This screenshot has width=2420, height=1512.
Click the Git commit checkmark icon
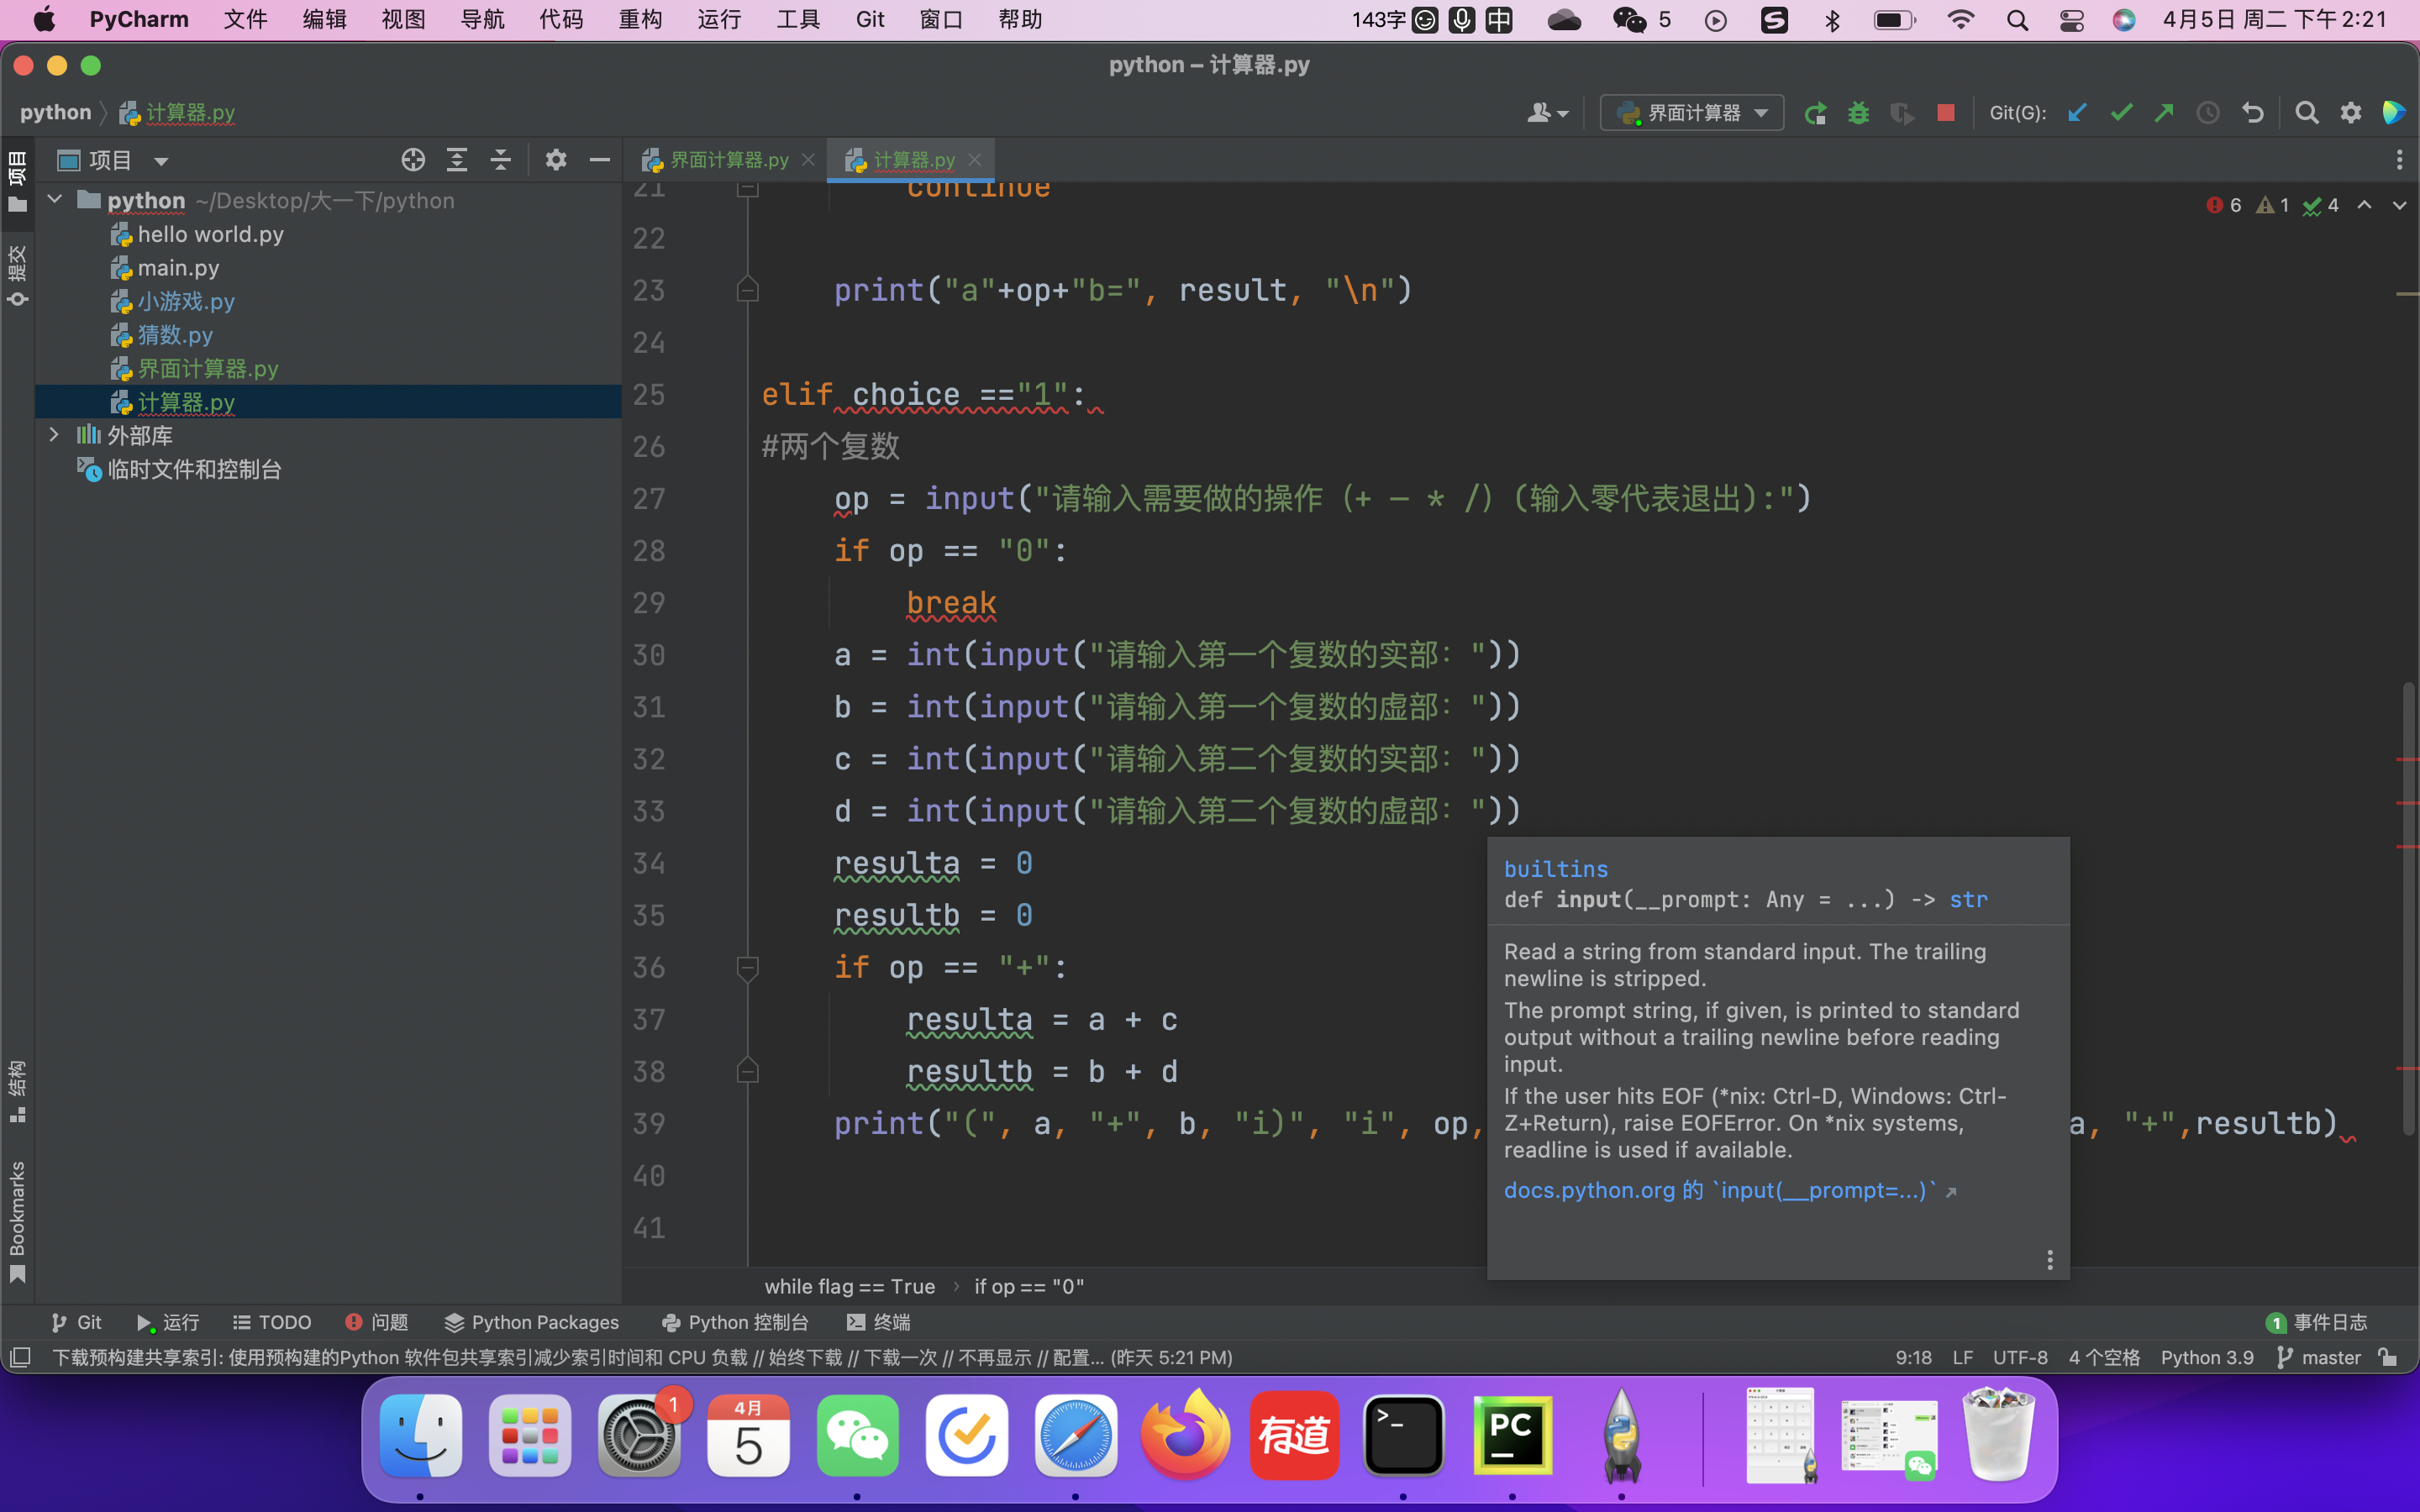[x=2120, y=113]
